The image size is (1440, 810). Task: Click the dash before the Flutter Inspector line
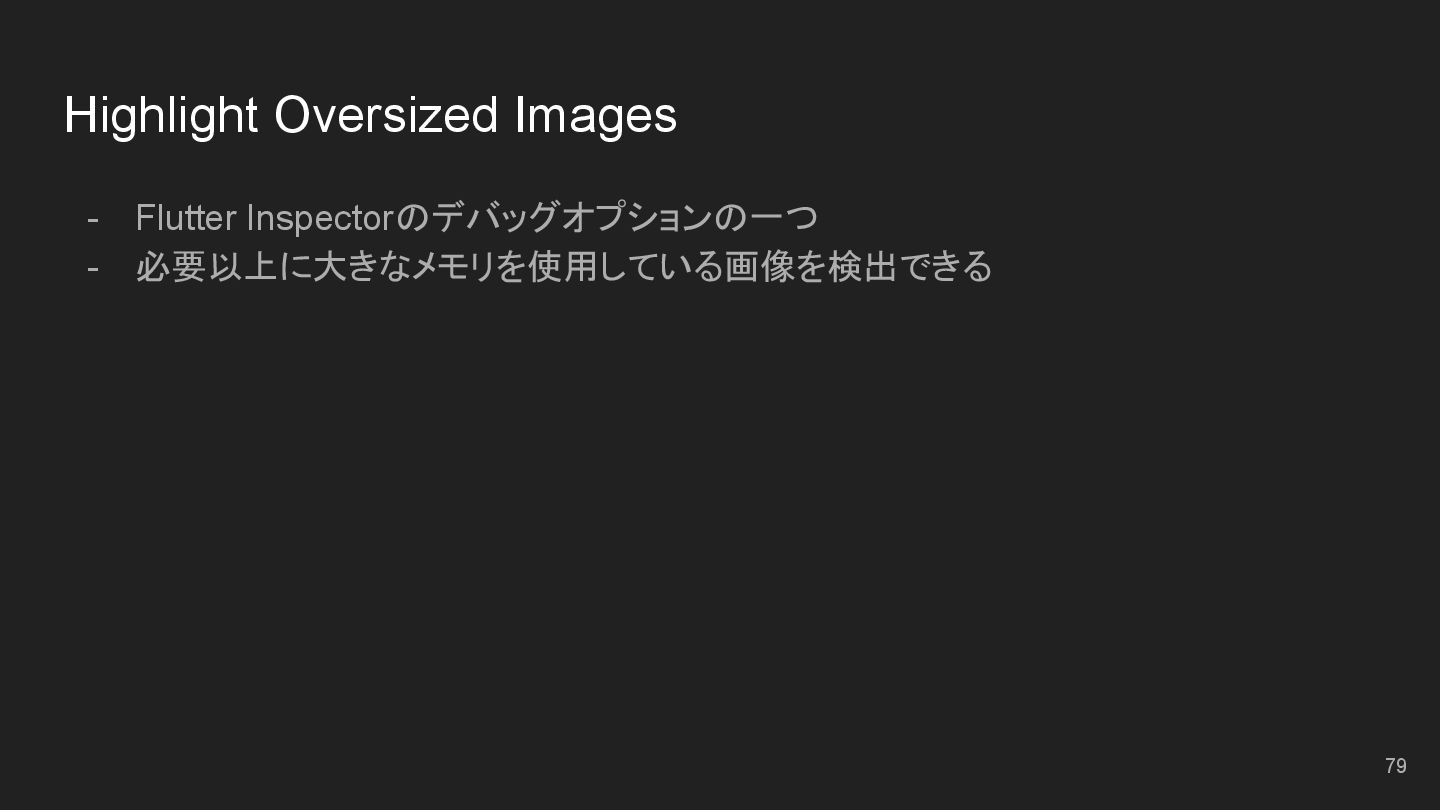pos(93,218)
